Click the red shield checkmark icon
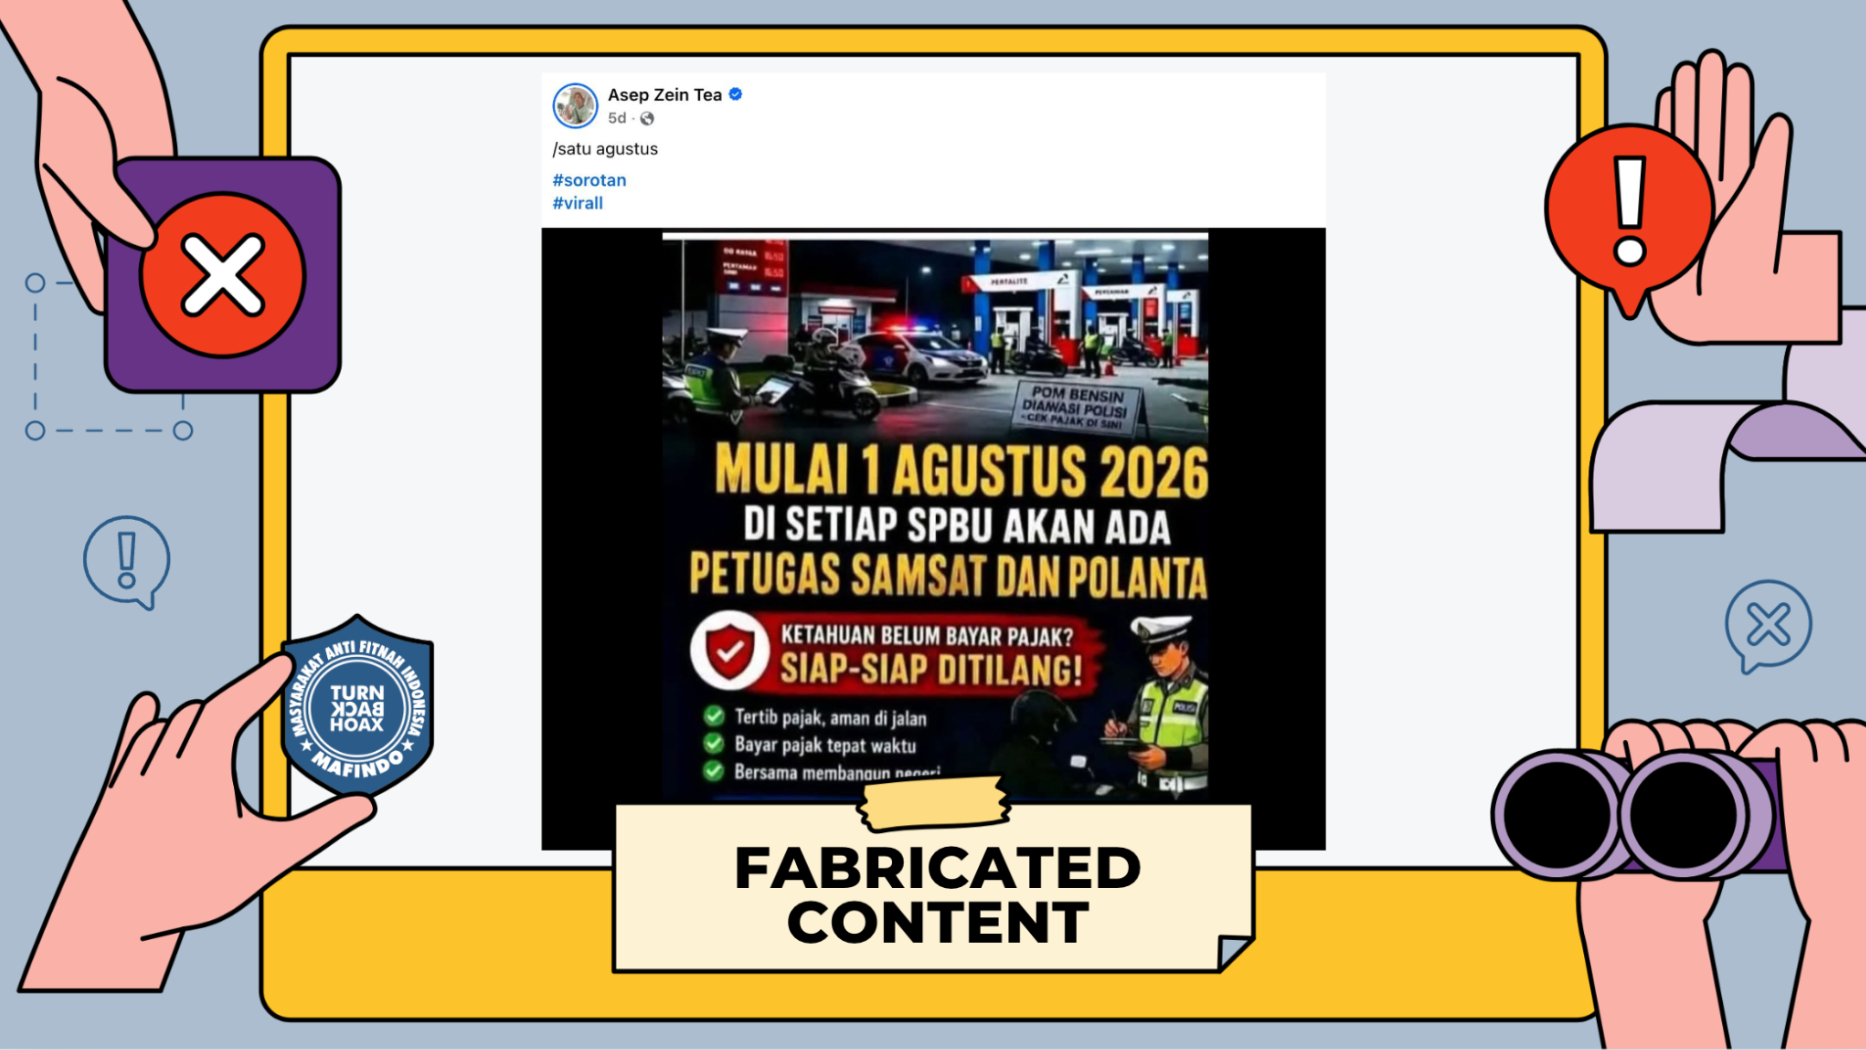This screenshot has width=1866, height=1050. [730, 650]
